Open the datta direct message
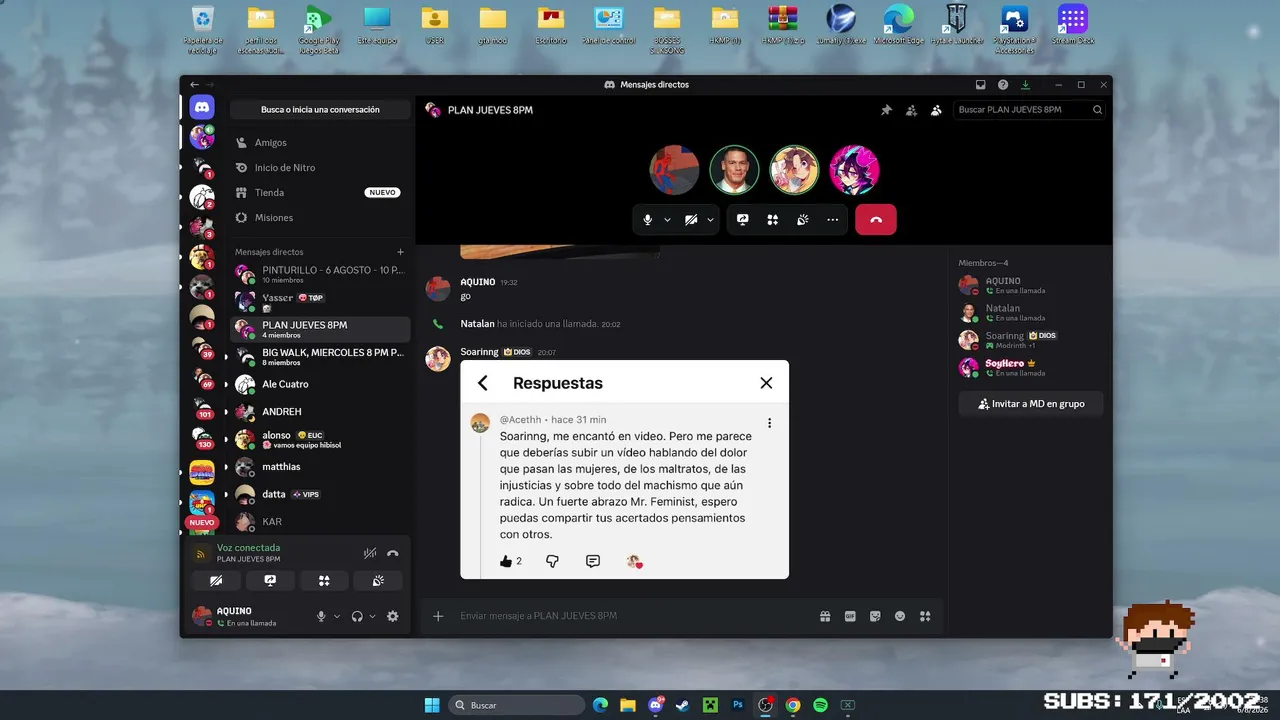The image size is (1280, 720). point(320,494)
